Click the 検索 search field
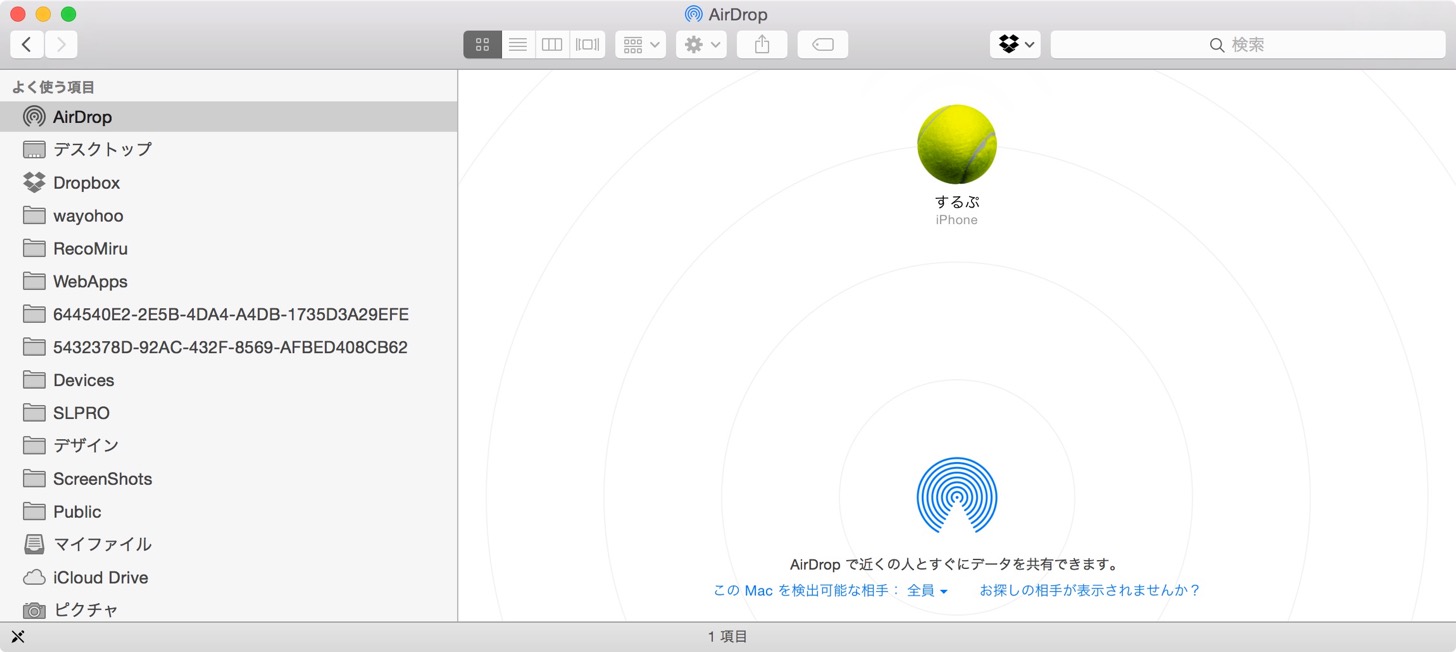The height and width of the screenshot is (652, 1456). pos(1247,44)
